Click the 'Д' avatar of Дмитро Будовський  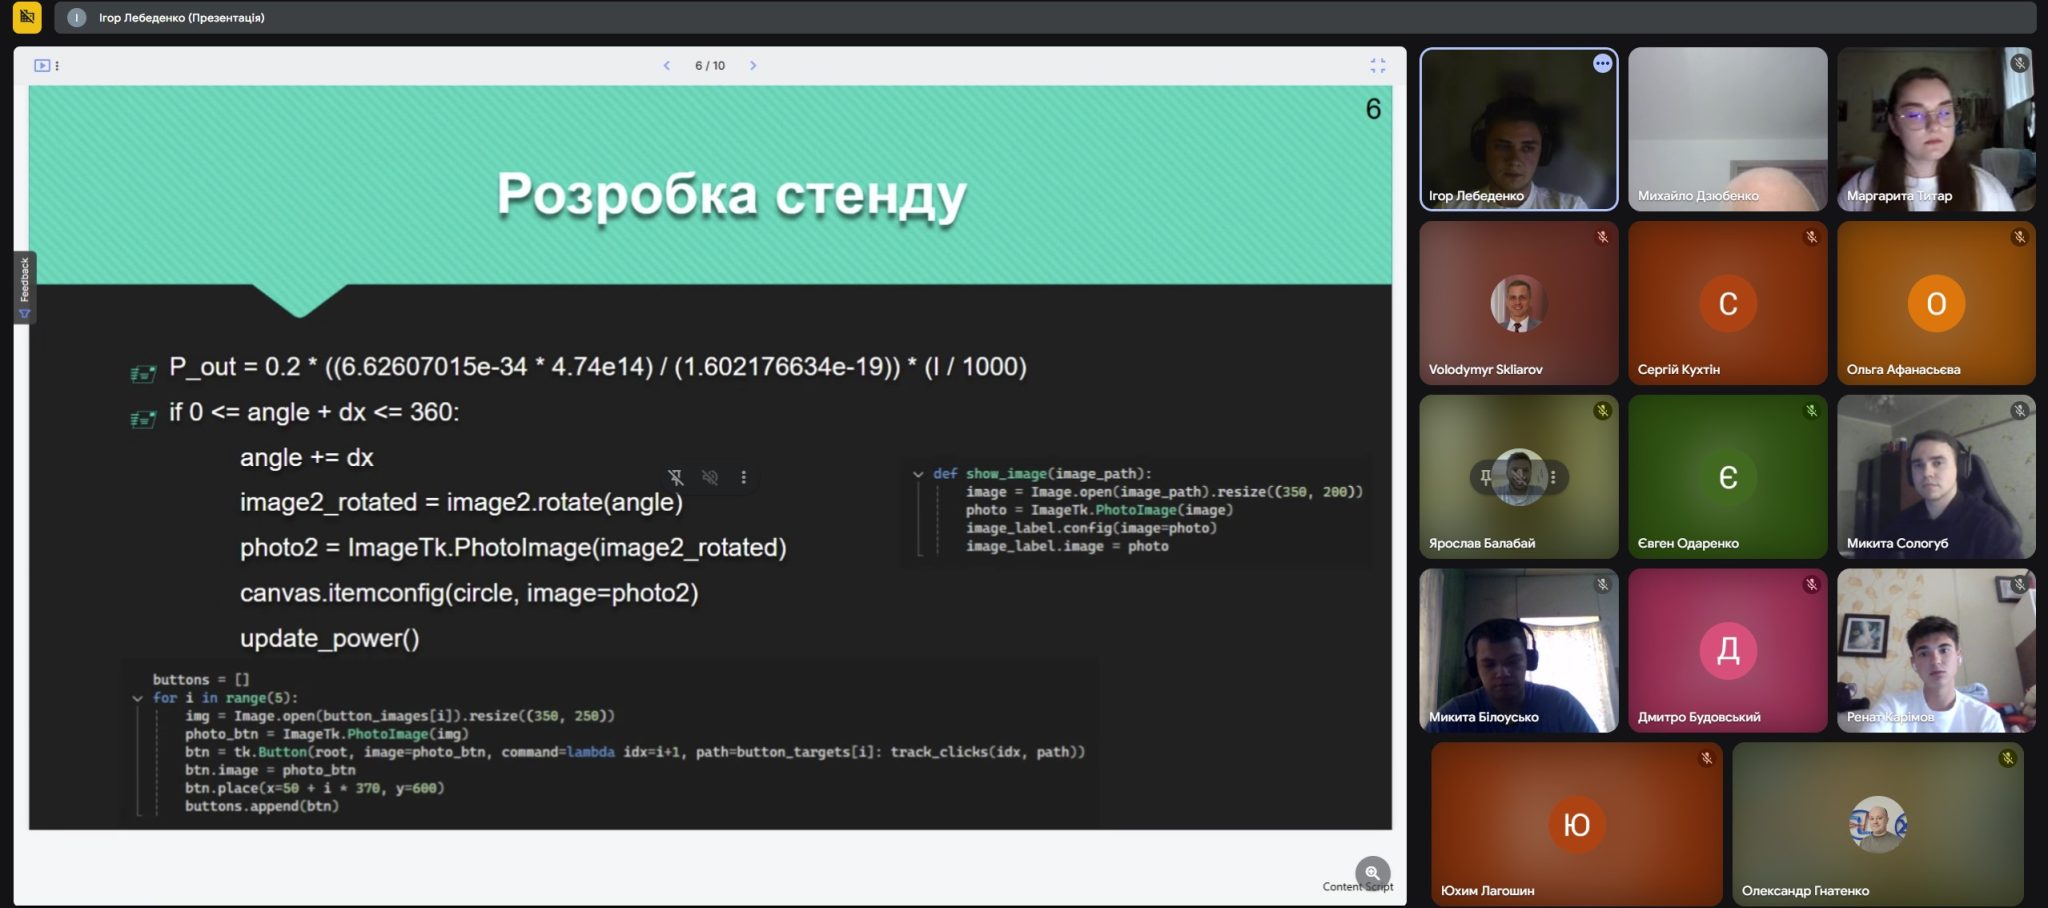click(x=1727, y=651)
